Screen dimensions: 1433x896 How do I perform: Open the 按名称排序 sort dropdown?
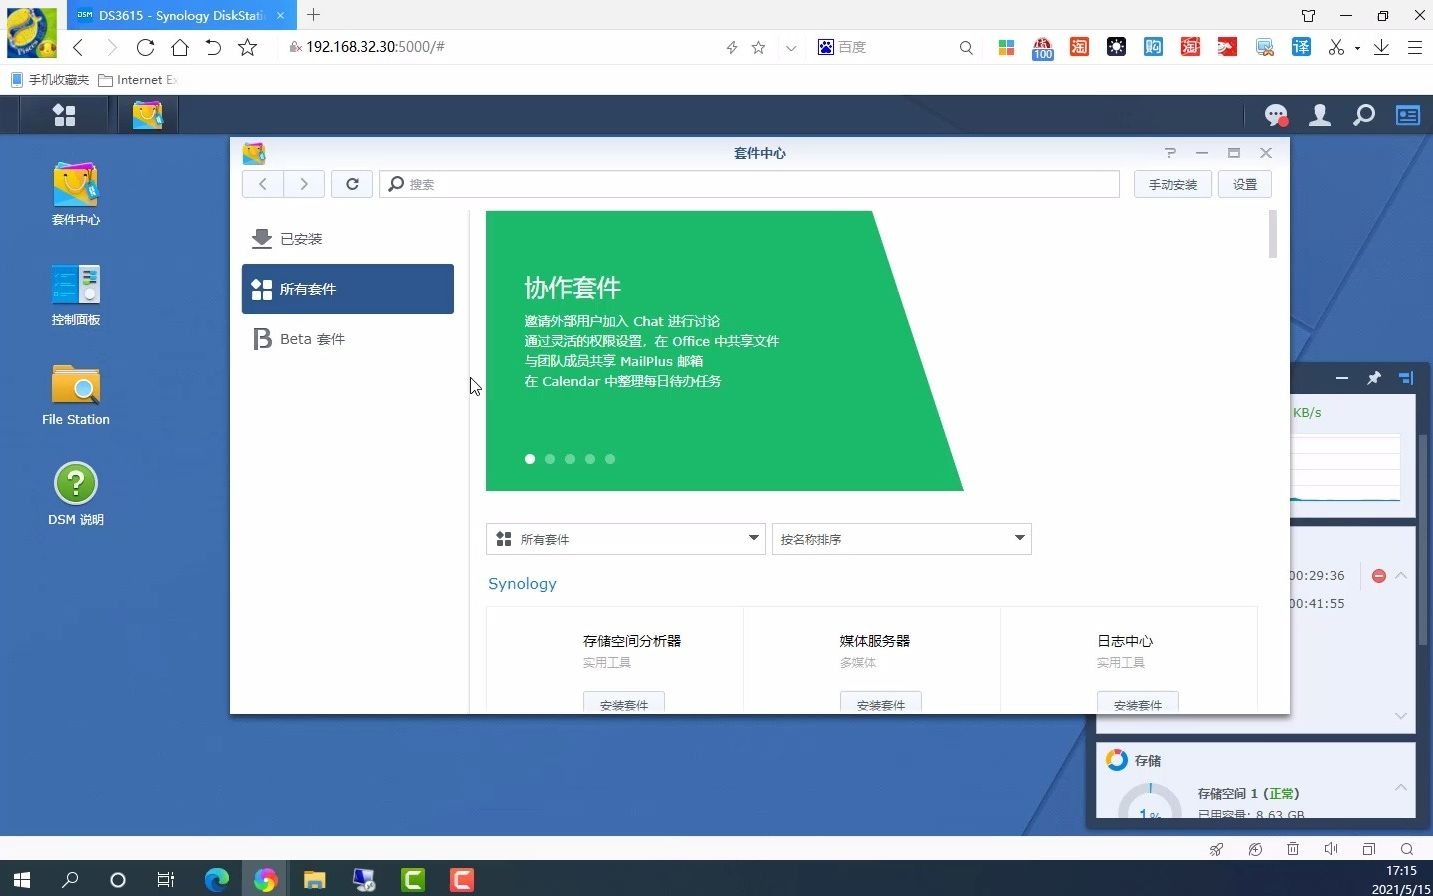tap(901, 539)
